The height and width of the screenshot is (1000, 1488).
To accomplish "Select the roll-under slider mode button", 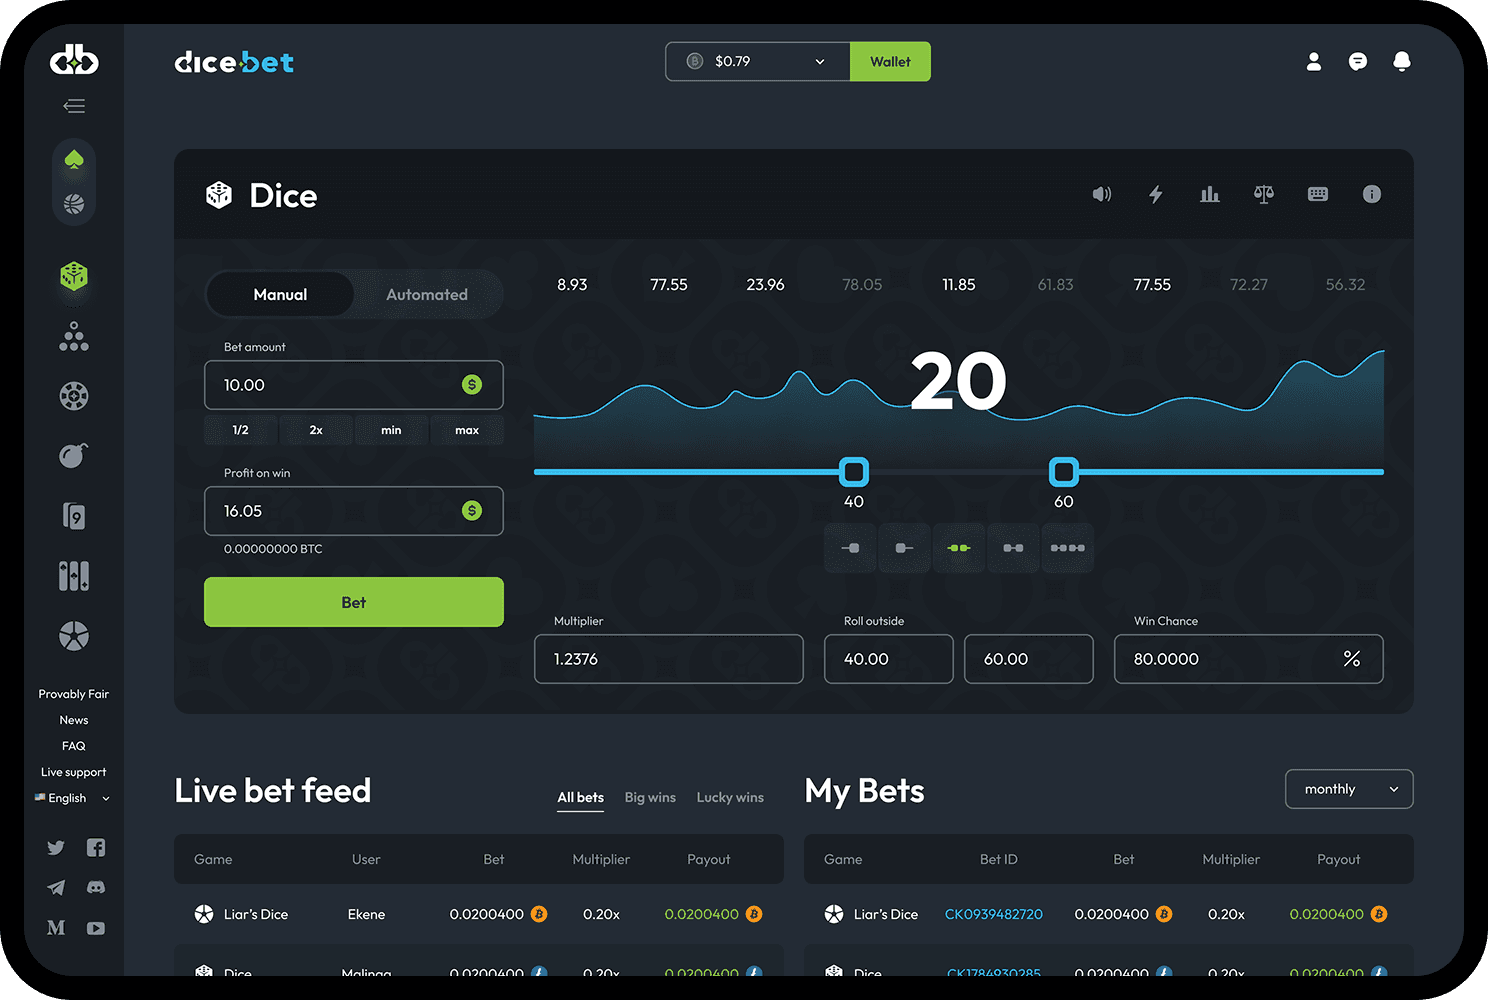I will click(x=851, y=548).
